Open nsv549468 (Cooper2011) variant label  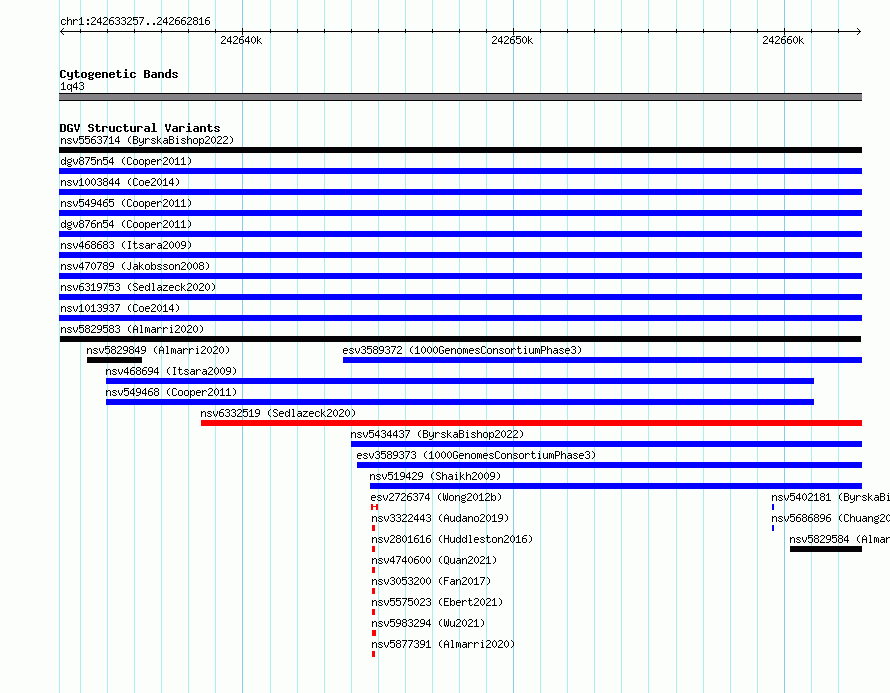click(x=171, y=392)
